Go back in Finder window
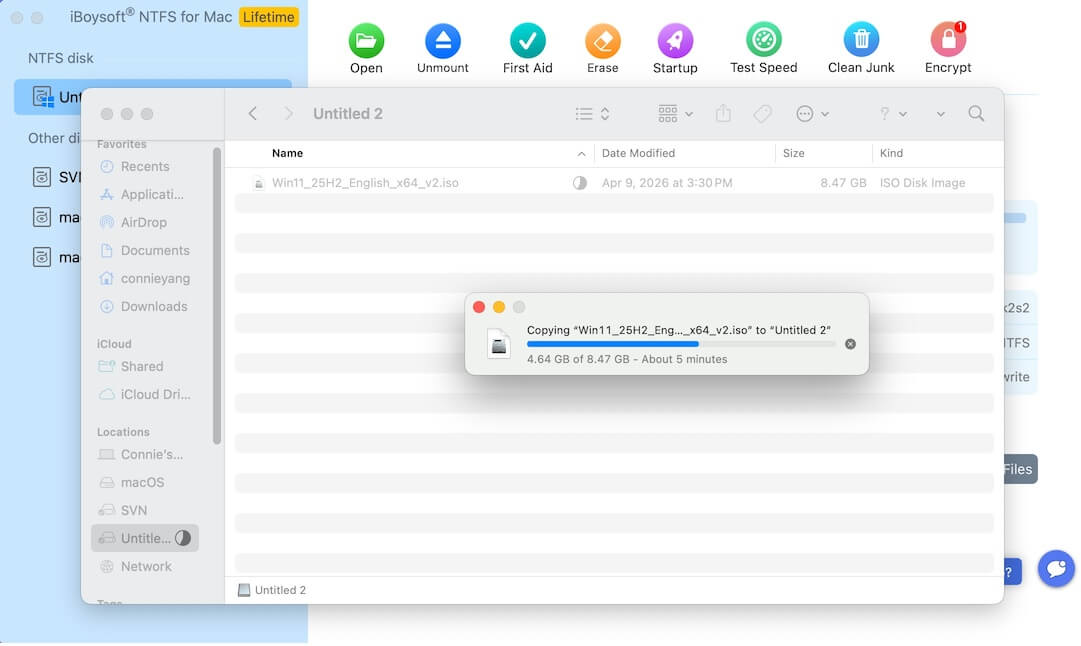Image resolution: width=1081 pixels, height=646 pixels. (253, 114)
